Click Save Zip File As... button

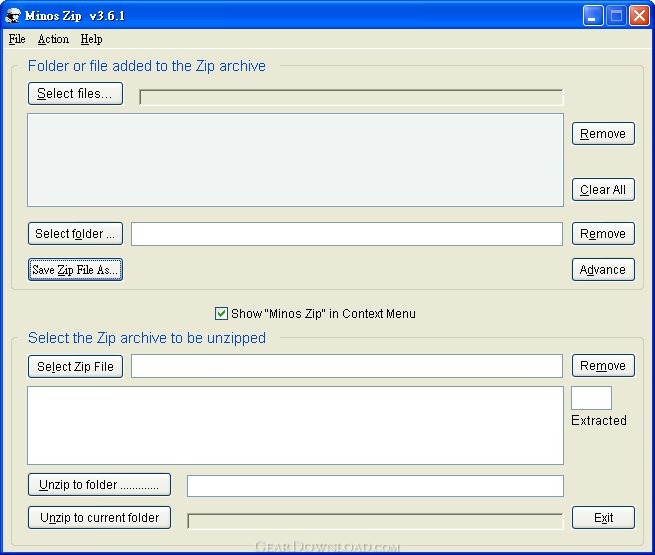click(x=75, y=270)
